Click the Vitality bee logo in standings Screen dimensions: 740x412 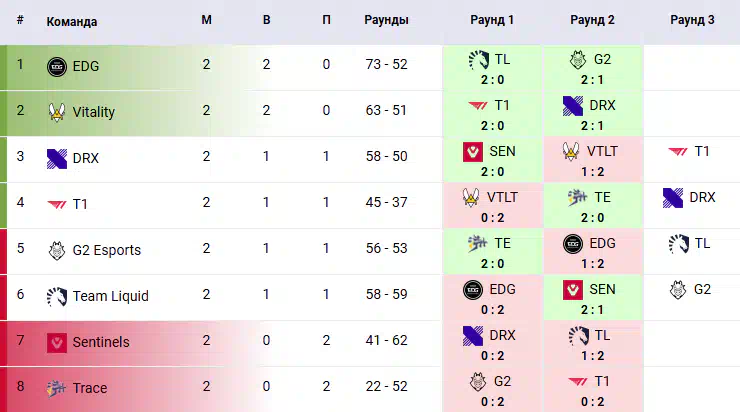click(x=57, y=112)
